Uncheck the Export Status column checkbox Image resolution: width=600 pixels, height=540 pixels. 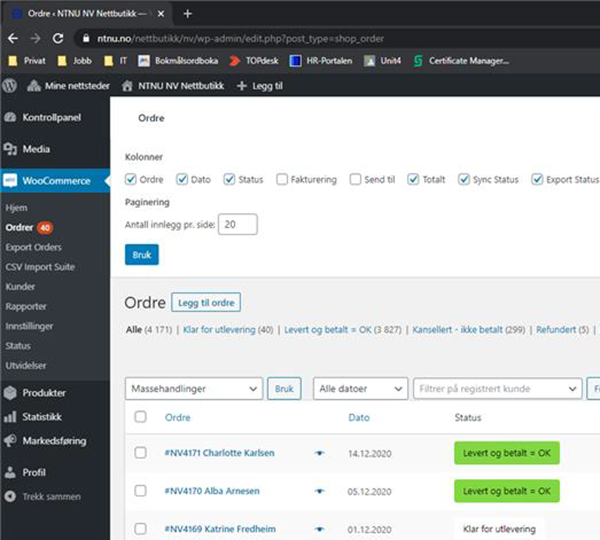(x=537, y=179)
